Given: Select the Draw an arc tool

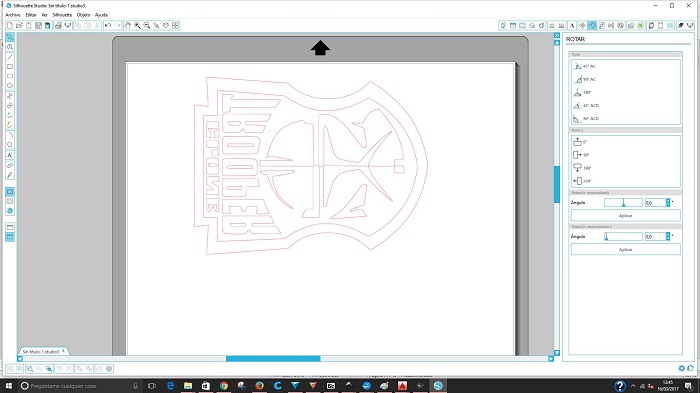Looking at the screenshot, I should point(10,135).
